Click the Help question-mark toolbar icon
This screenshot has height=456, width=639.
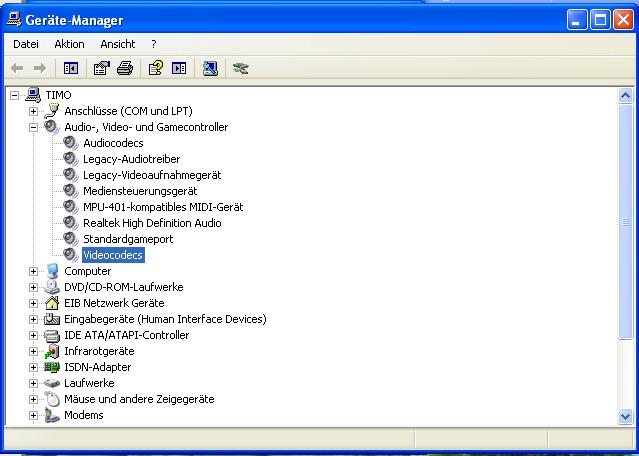tap(156, 68)
